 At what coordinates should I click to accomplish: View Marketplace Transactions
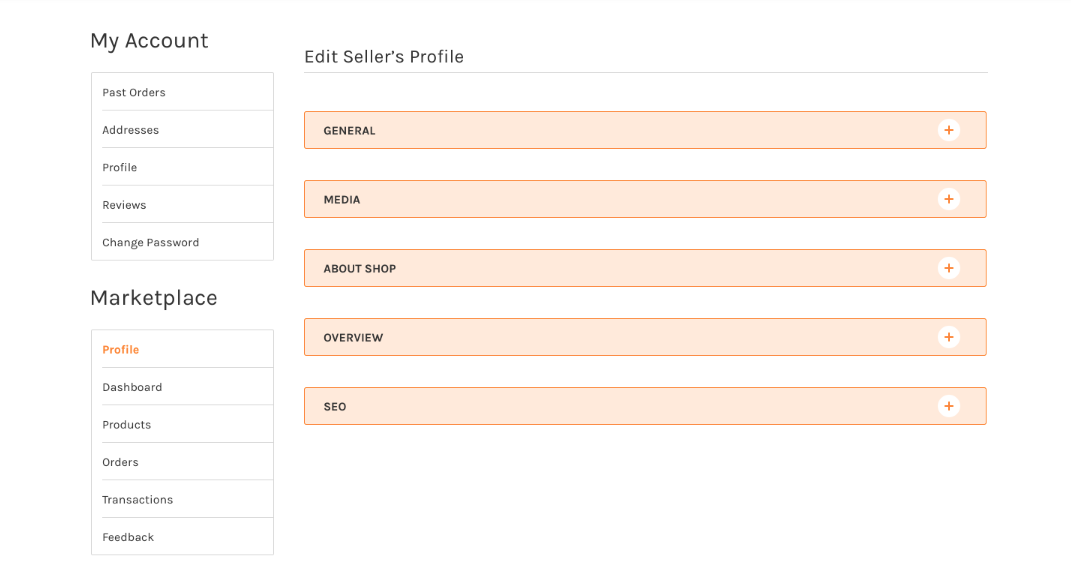(138, 500)
